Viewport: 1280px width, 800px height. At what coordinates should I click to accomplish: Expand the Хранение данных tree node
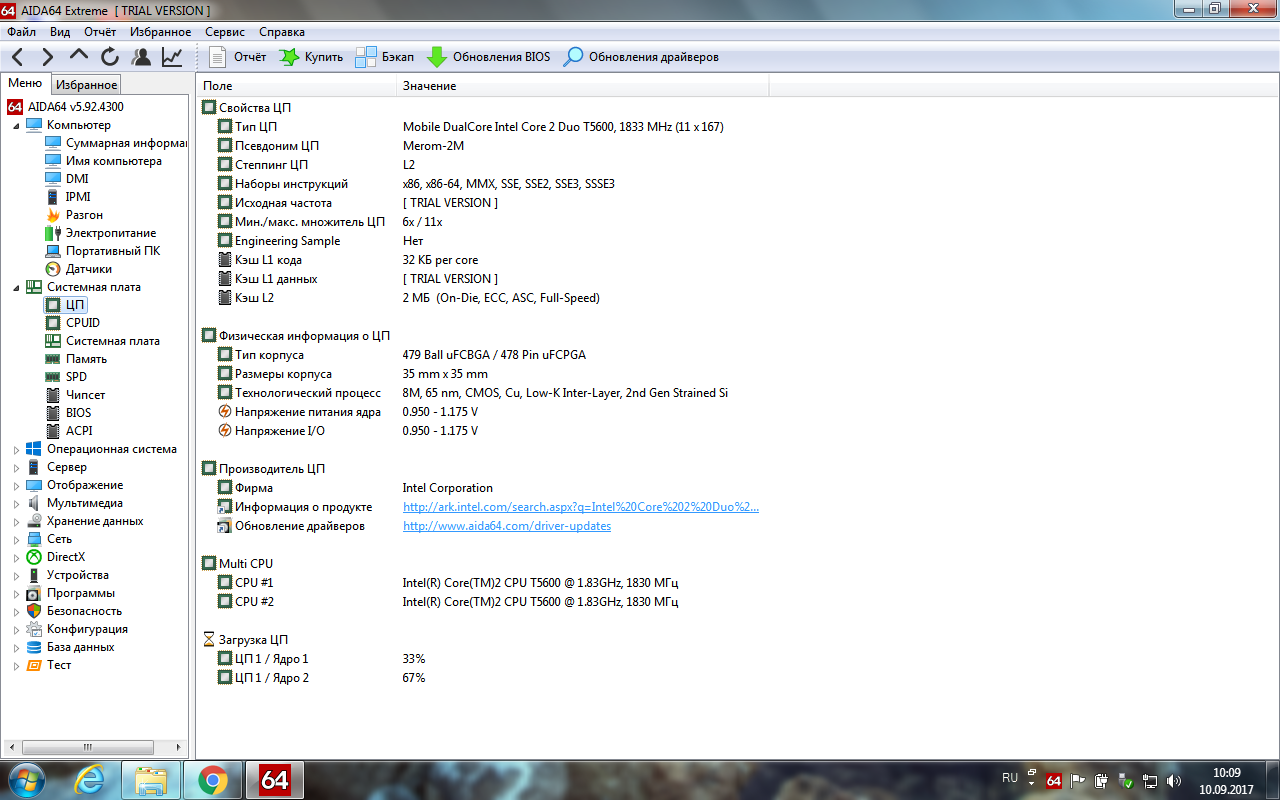click(16, 521)
